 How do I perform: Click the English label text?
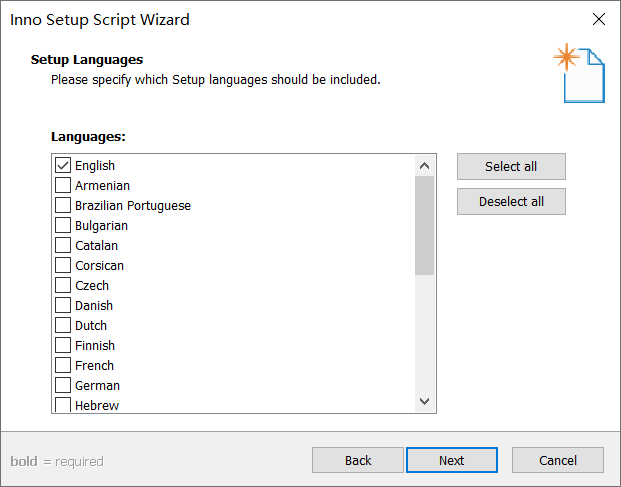(x=95, y=166)
